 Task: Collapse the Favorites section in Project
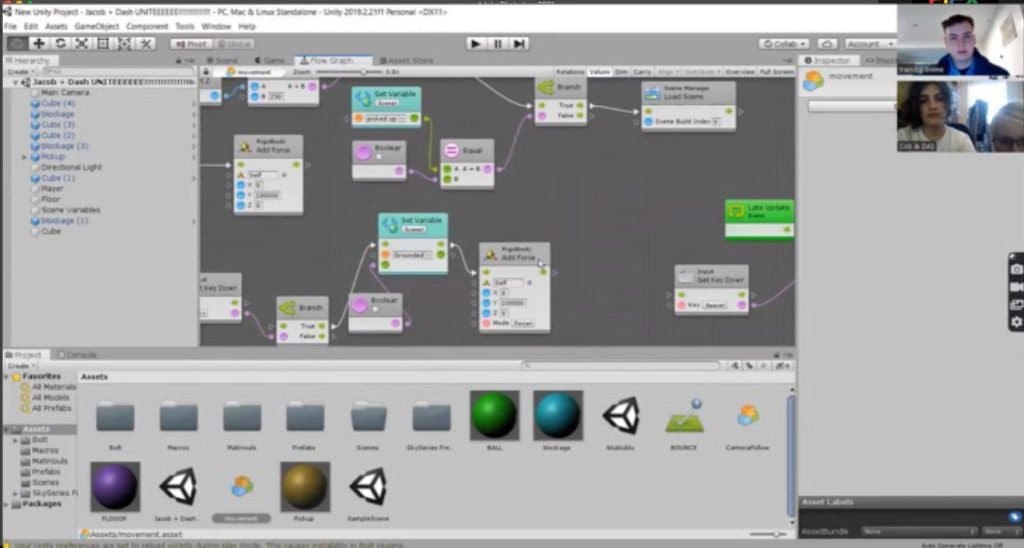click(7, 377)
